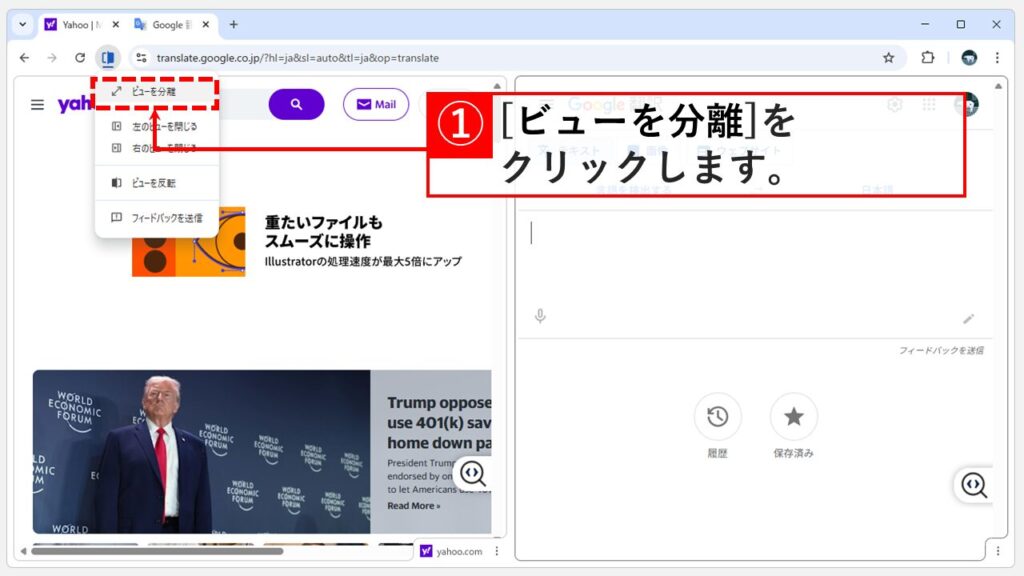Select the microphone for voice input in Translate

(x=540, y=318)
